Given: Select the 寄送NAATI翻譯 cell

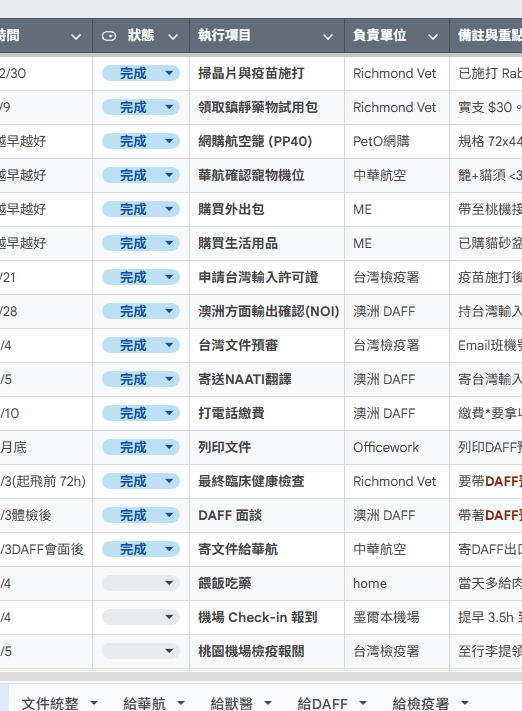Looking at the screenshot, I should tap(267, 380).
